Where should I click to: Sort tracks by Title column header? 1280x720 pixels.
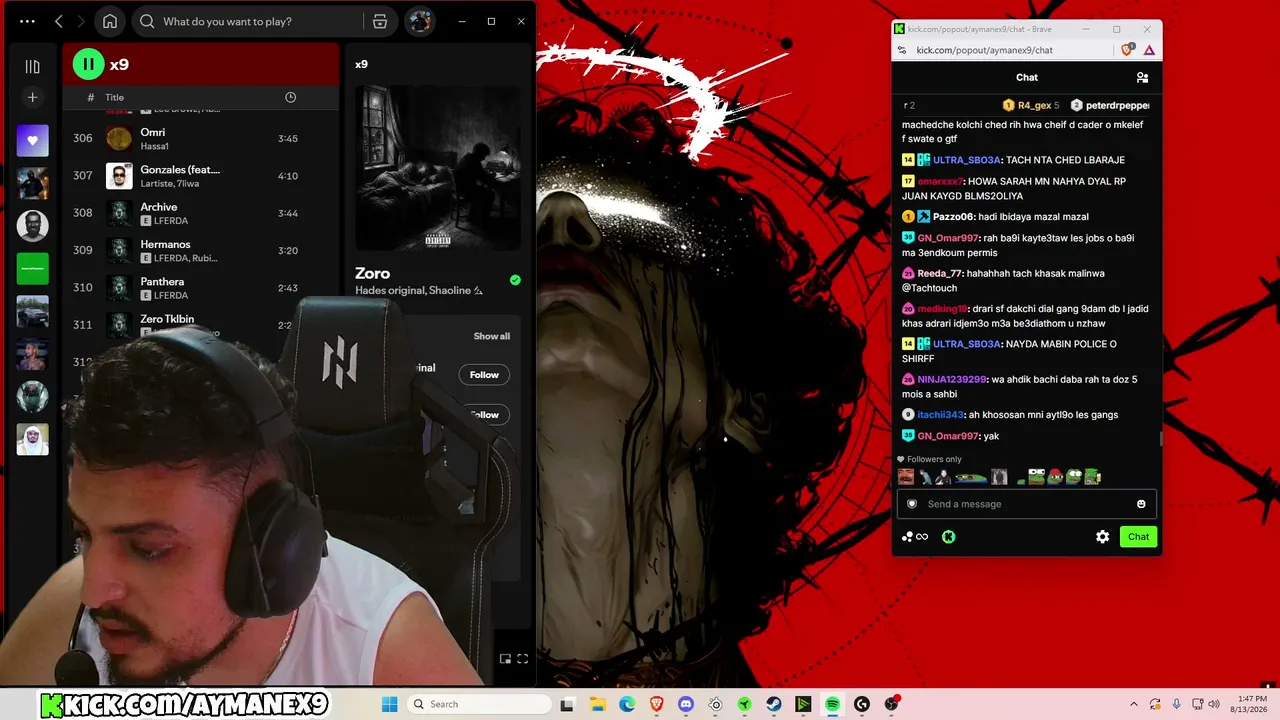coord(115,97)
